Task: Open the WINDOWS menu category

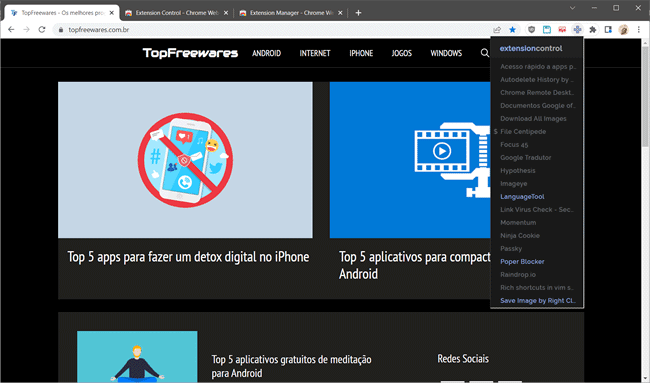Action: pos(446,53)
